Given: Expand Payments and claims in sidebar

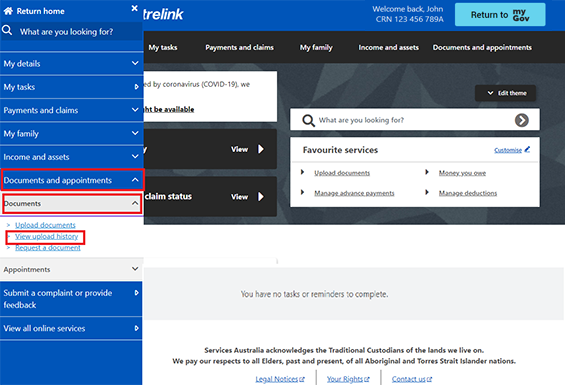Looking at the screenshot, I should click(x=71, y=110).
